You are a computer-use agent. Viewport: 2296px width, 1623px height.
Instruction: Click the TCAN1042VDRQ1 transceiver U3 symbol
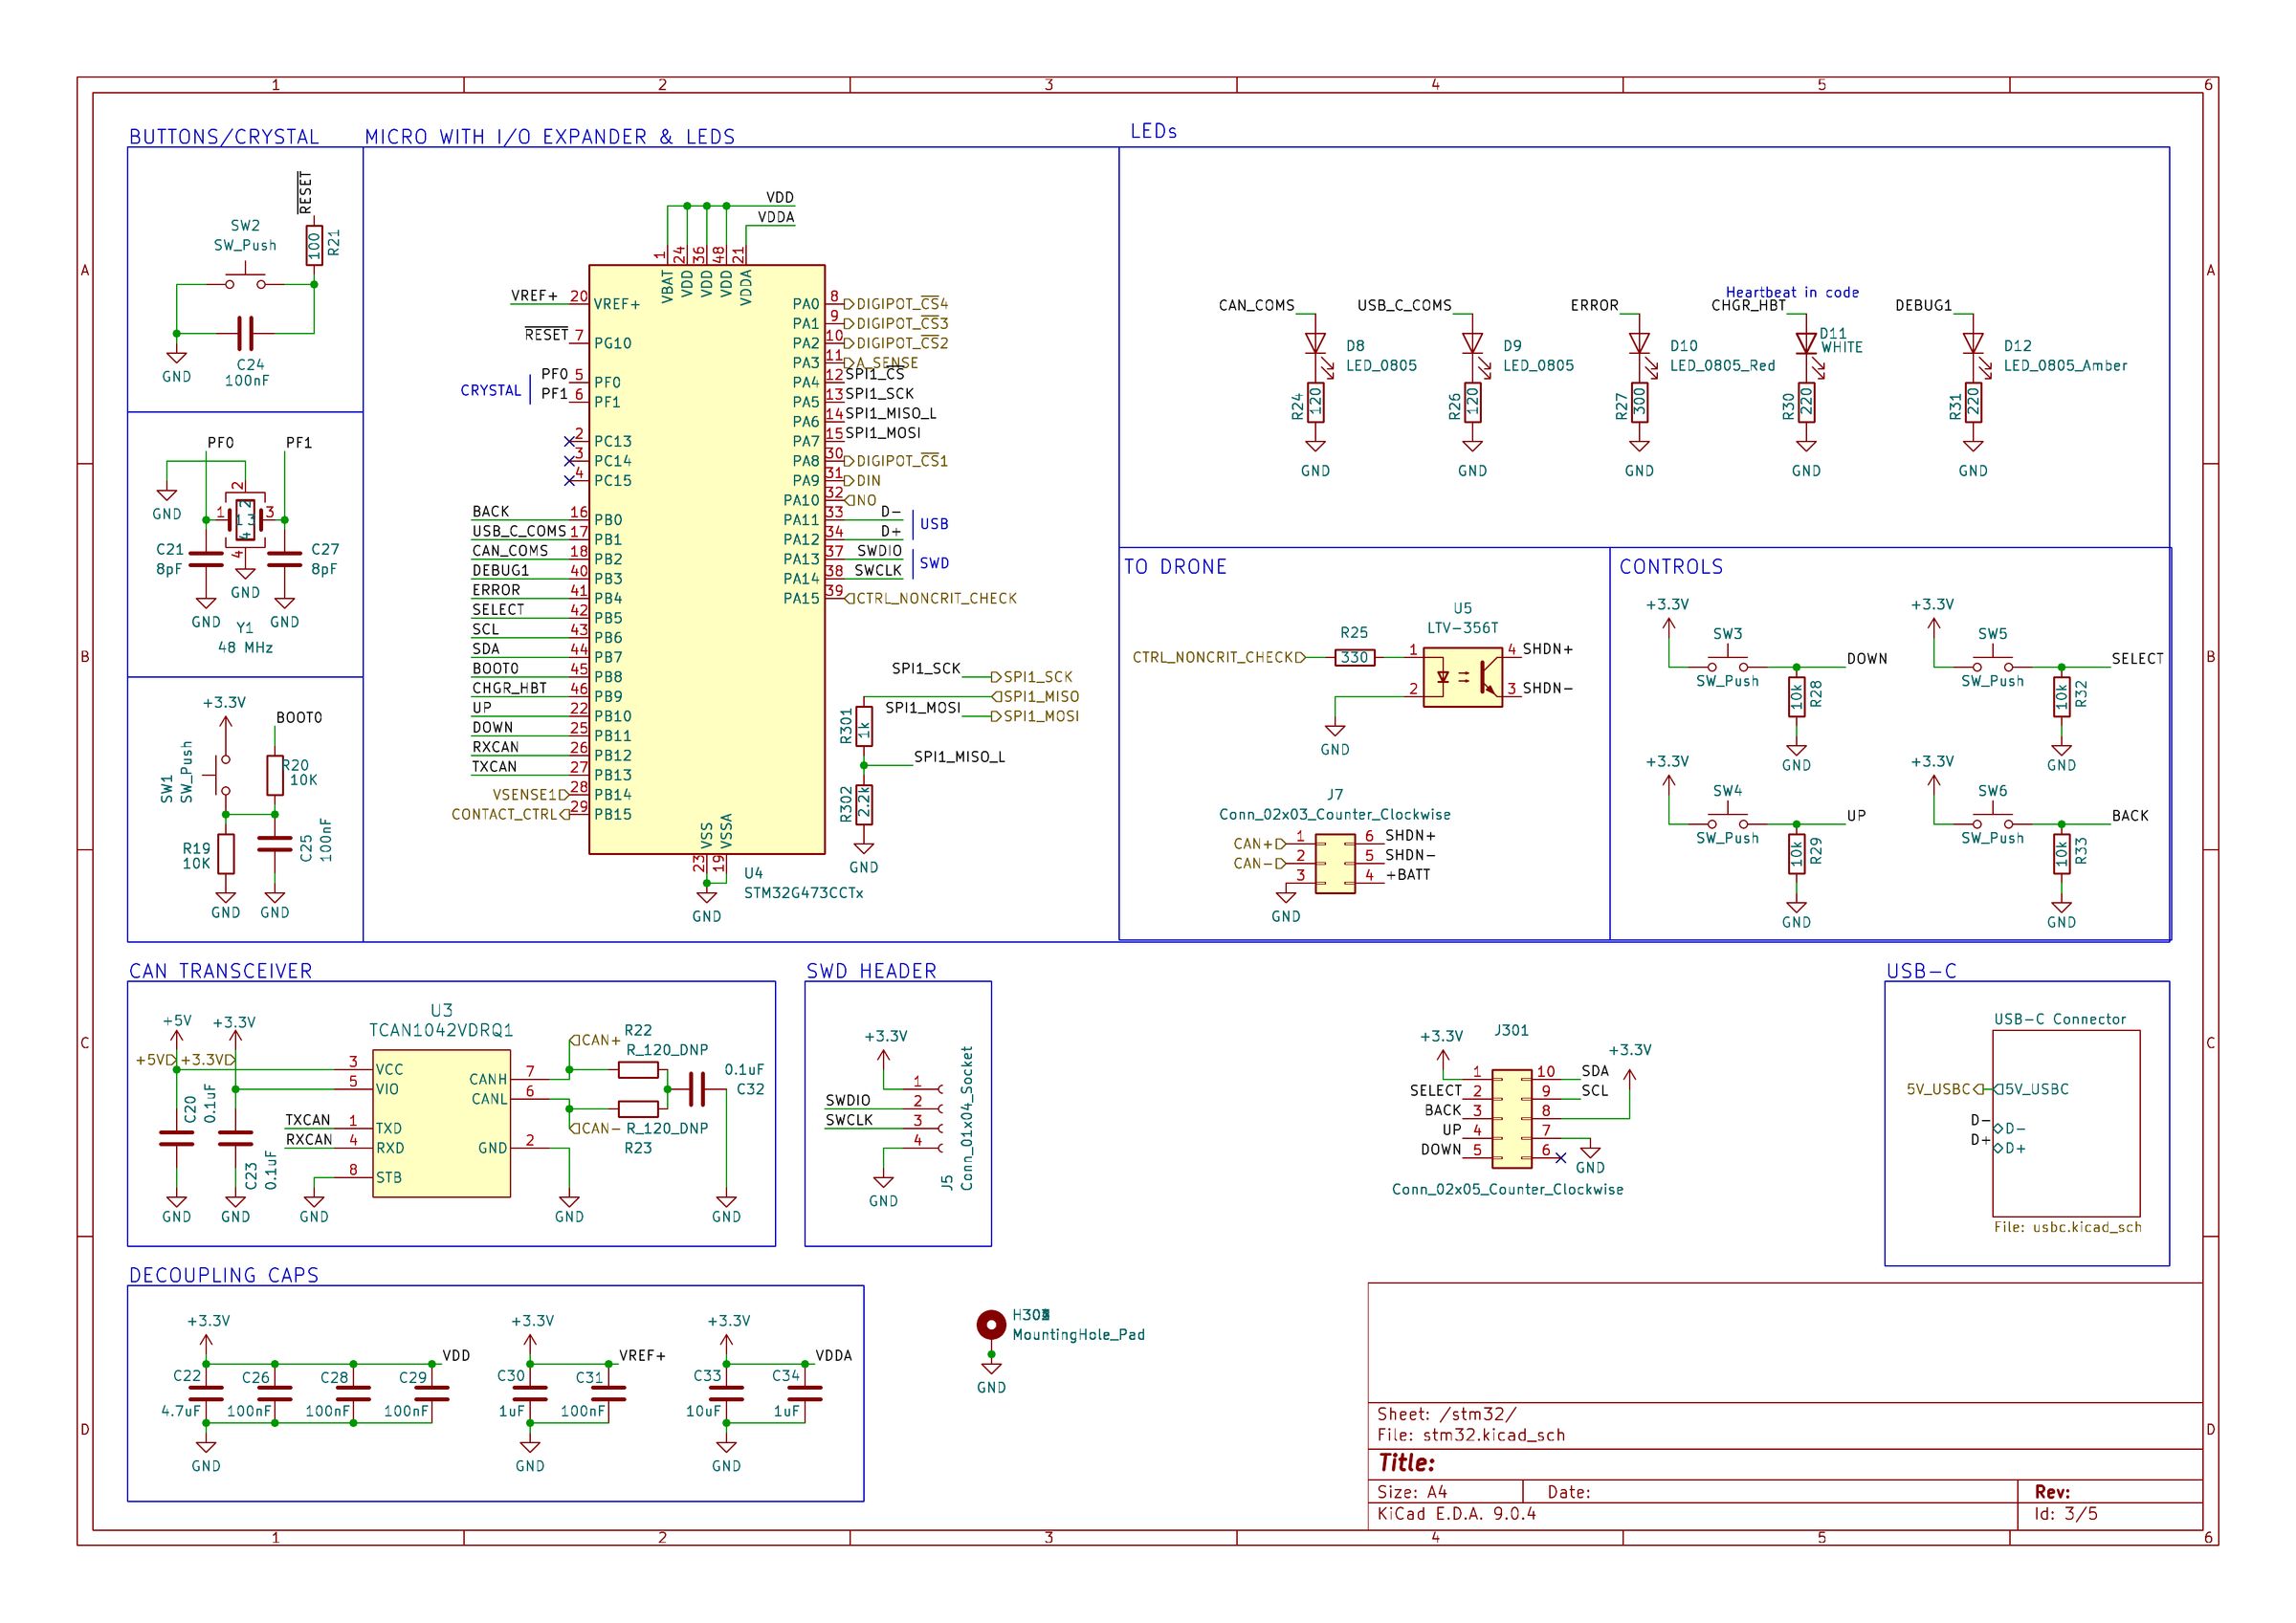(441, 1123)
